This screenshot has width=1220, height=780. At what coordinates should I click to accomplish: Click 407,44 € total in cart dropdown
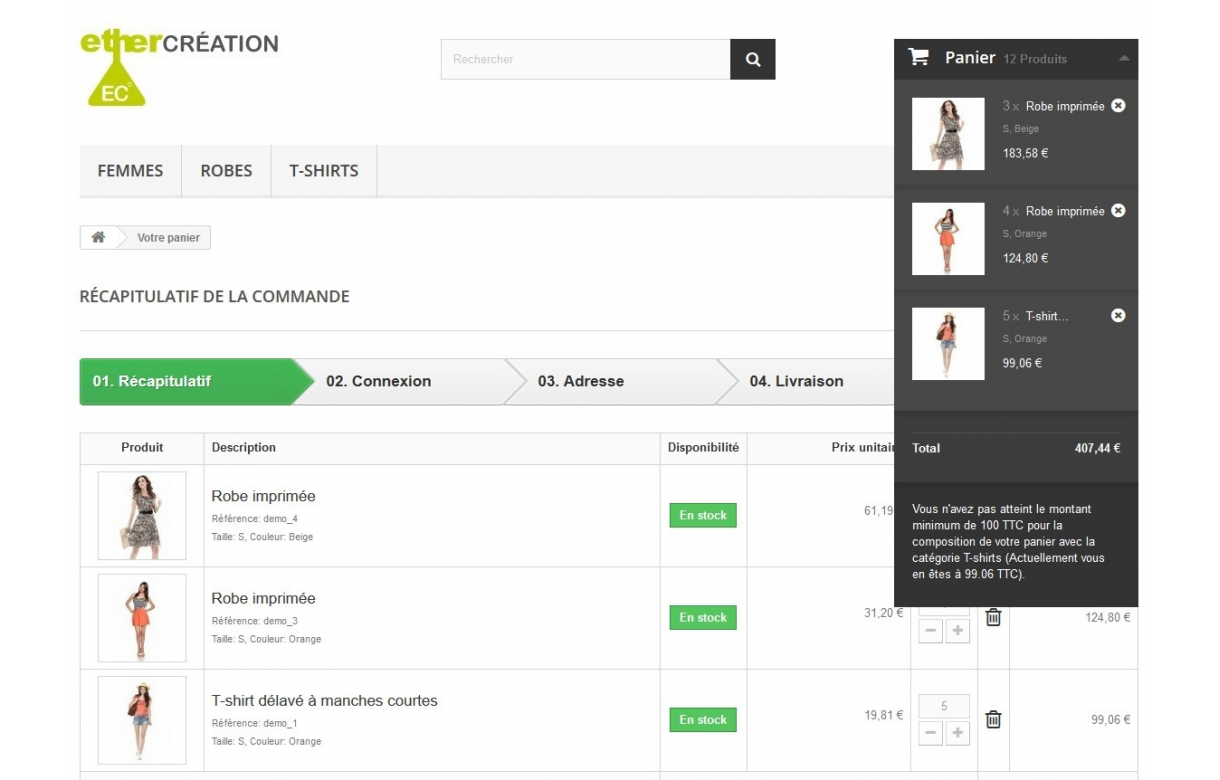click(1097, 448)
